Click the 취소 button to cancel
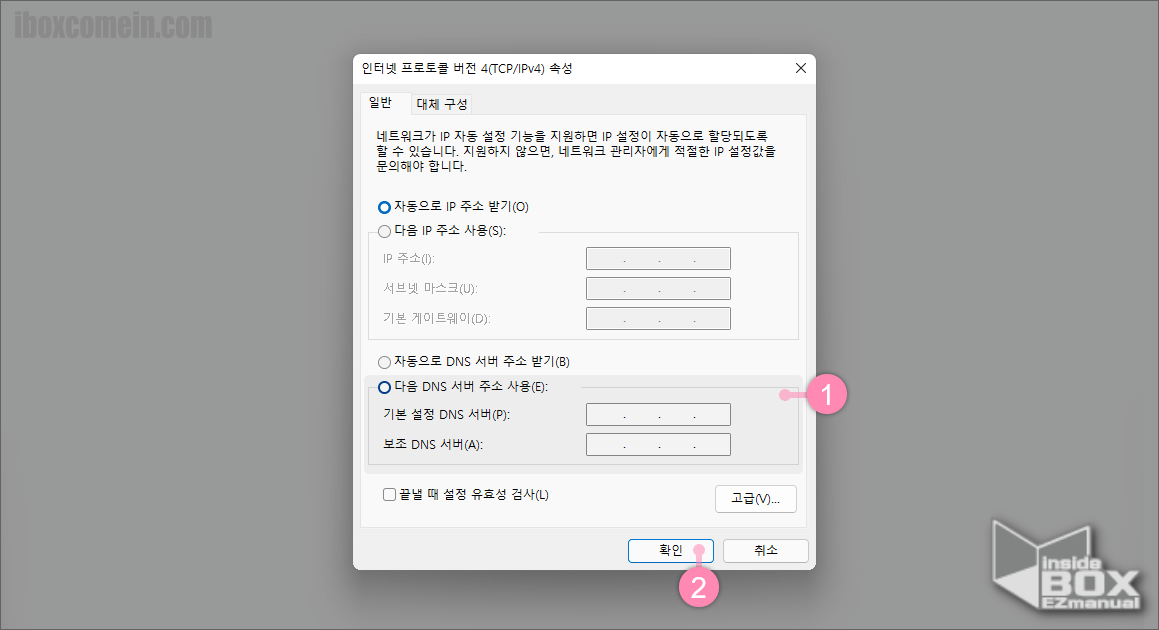Image resolution: width=1159 pixels, height=630 pixels. (765, 550)
